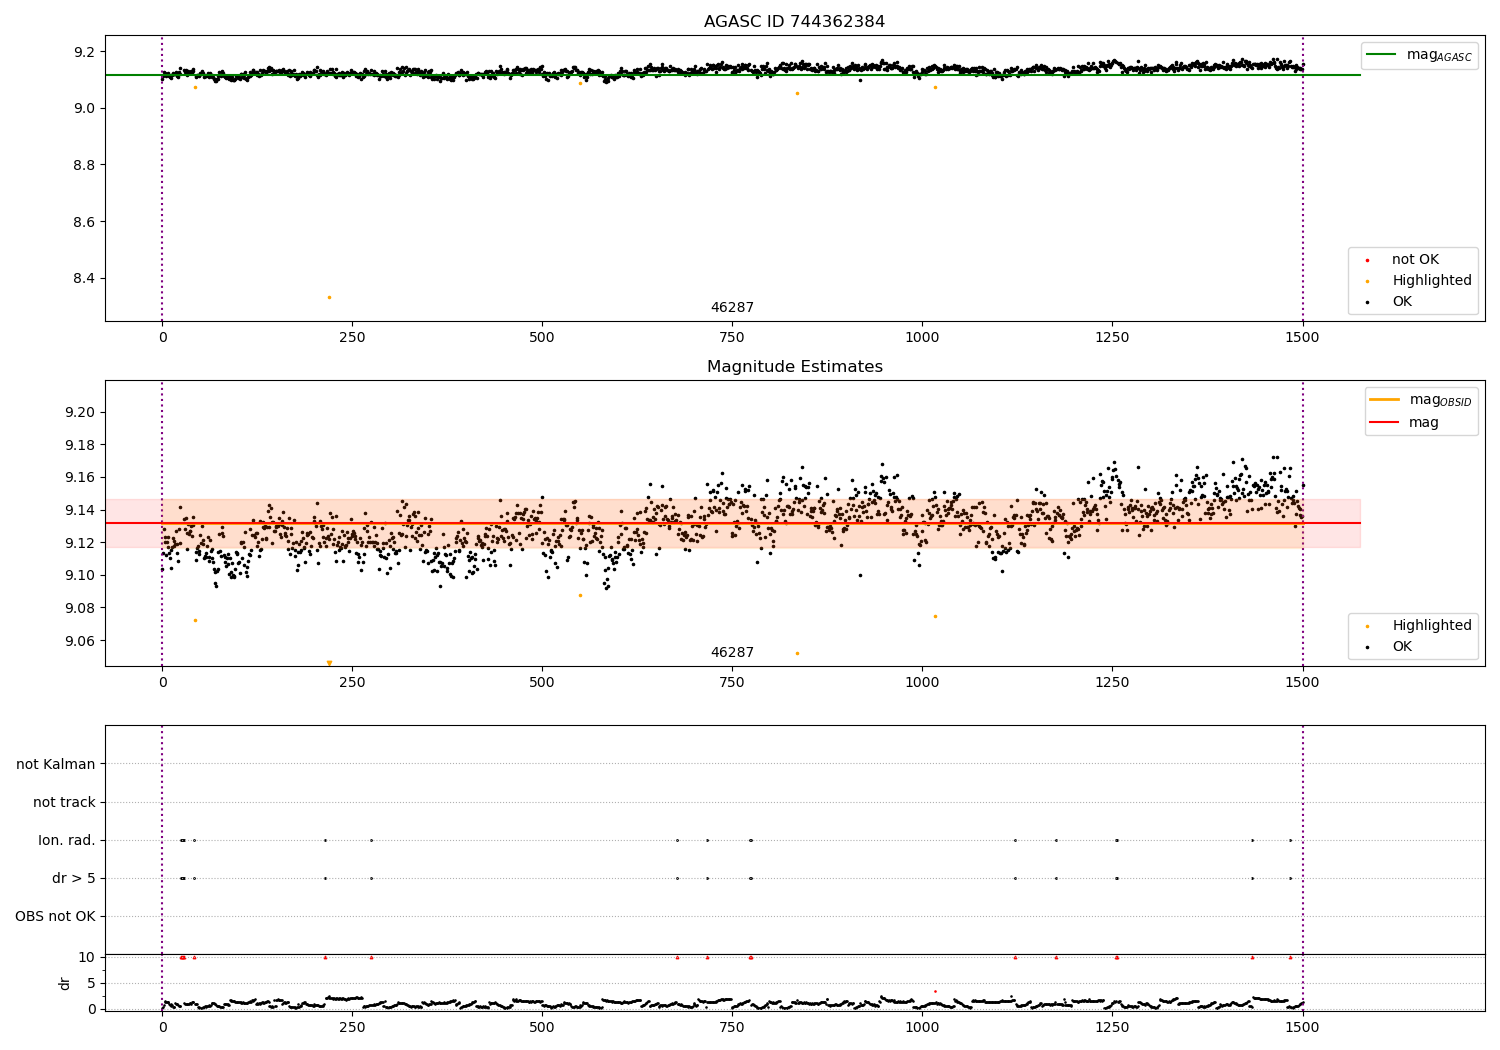
Task: Click the 9.14 y-tick in the Magnitude Estimates plot
Action: pyautogui.click(x=79, y=510)
